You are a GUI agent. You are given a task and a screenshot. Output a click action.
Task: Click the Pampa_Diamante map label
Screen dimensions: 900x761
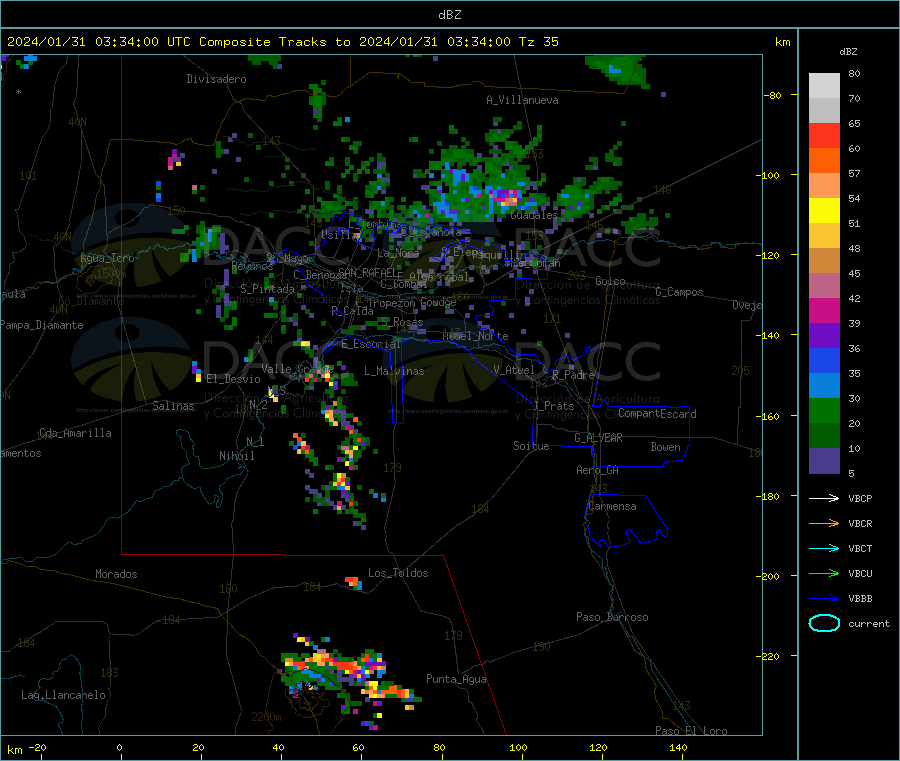point(42,325)
